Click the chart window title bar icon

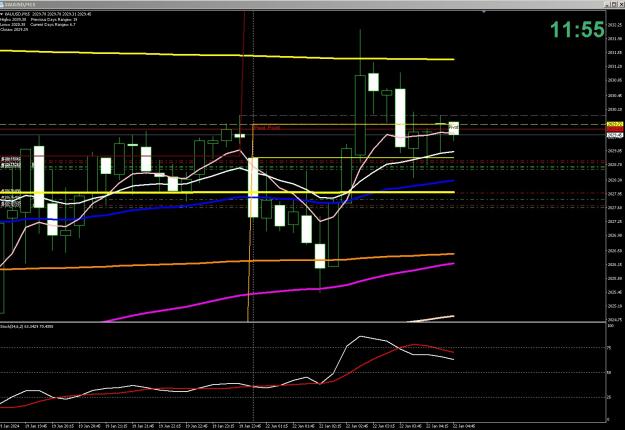coord(2,4)
